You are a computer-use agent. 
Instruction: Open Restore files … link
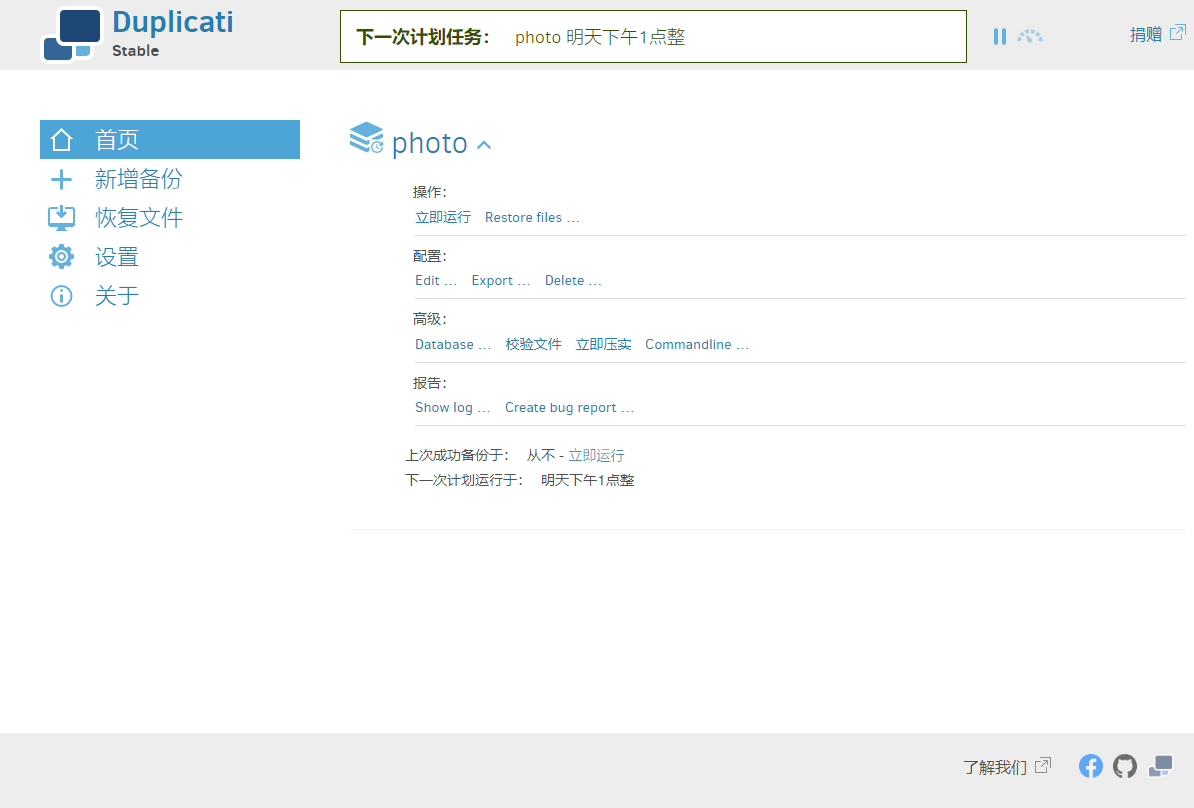tap(532, 218)
